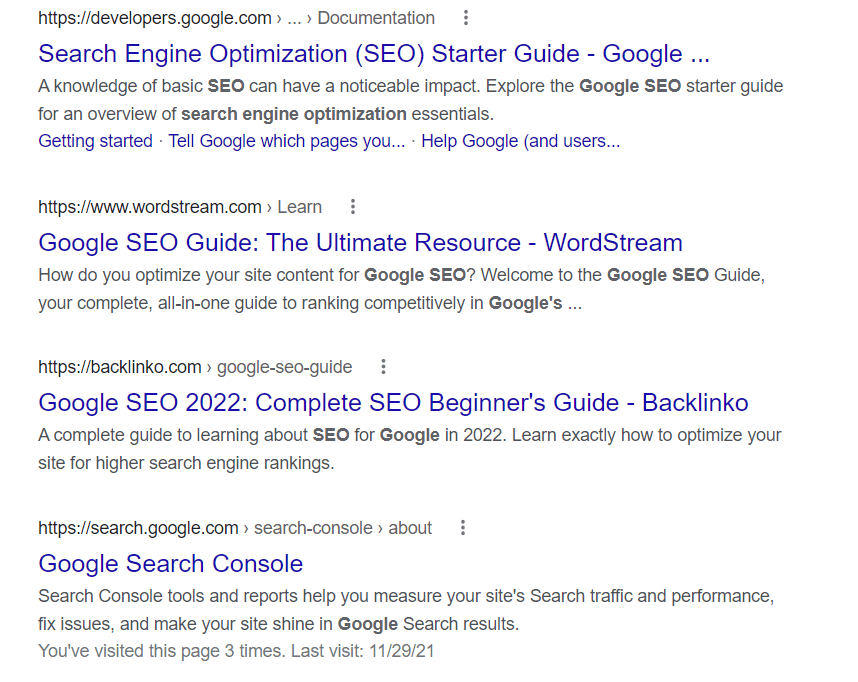The image size is (858, 682).
Task: Expand the collapsed "..." breadcrumb under developers.google.com
Action: [295, 17]
